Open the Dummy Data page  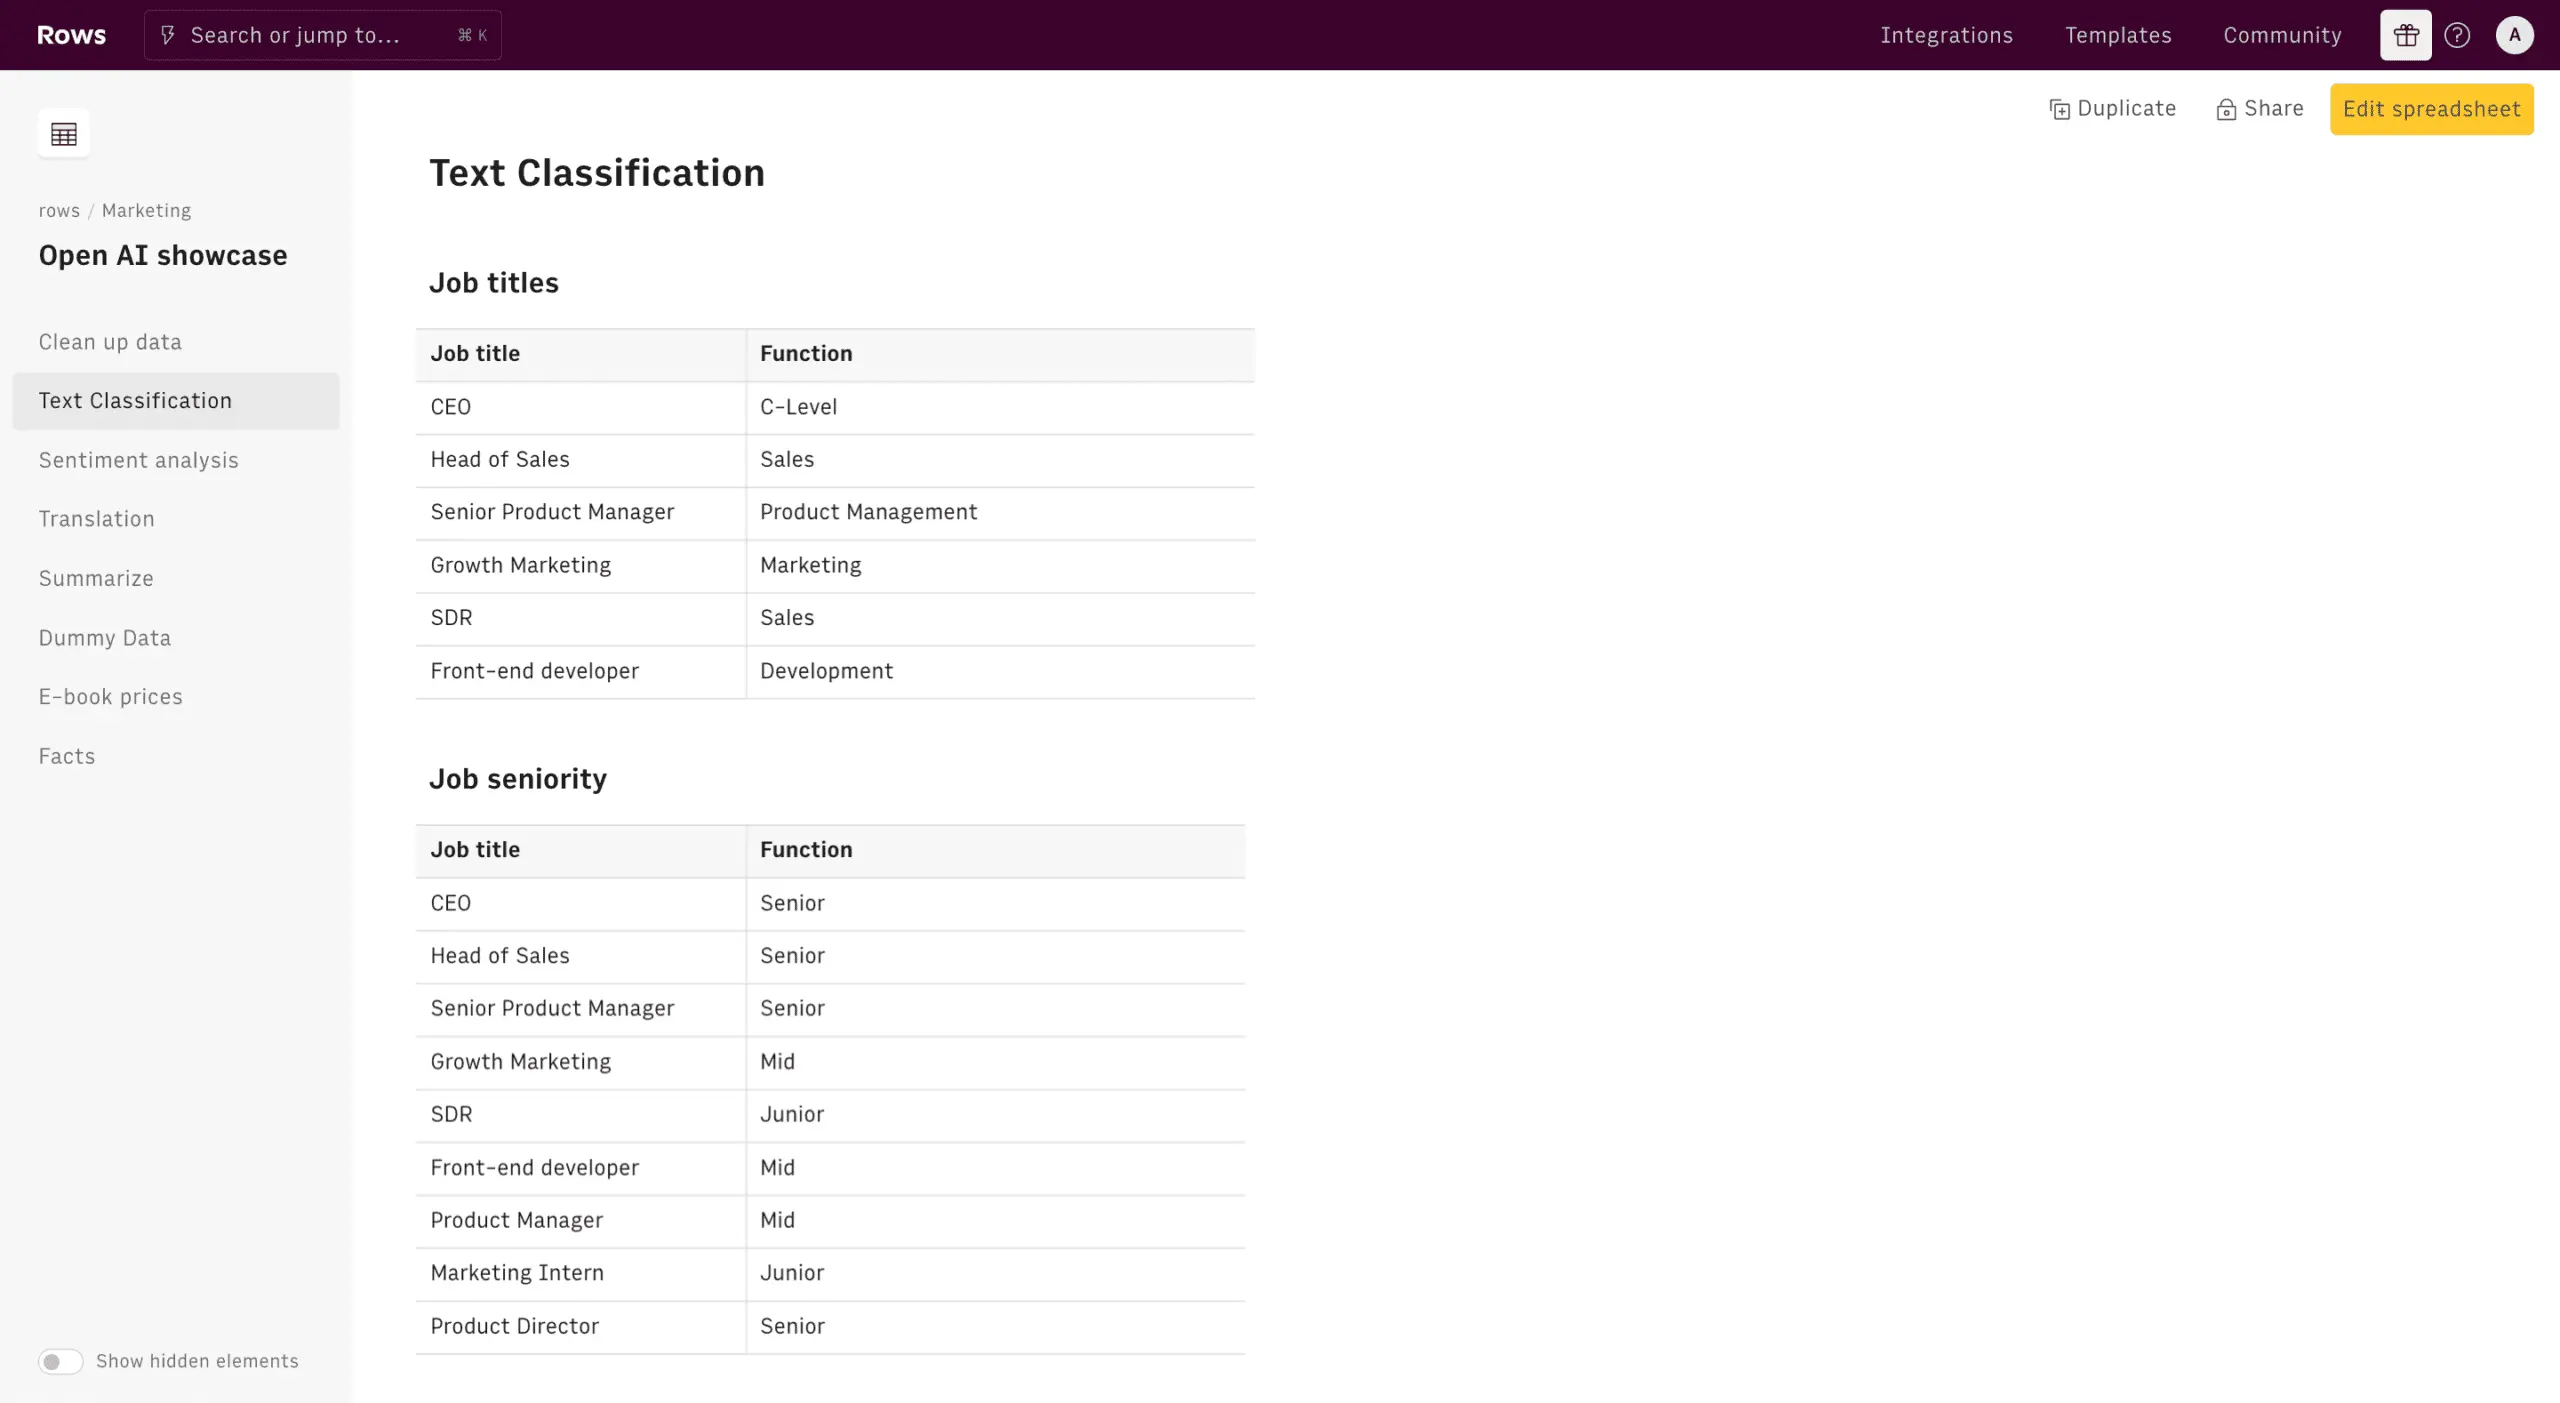click(x=176, y=638)
